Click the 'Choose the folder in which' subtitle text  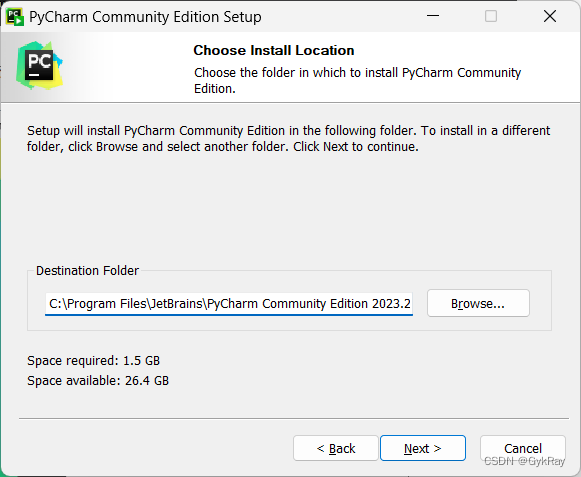357,80
